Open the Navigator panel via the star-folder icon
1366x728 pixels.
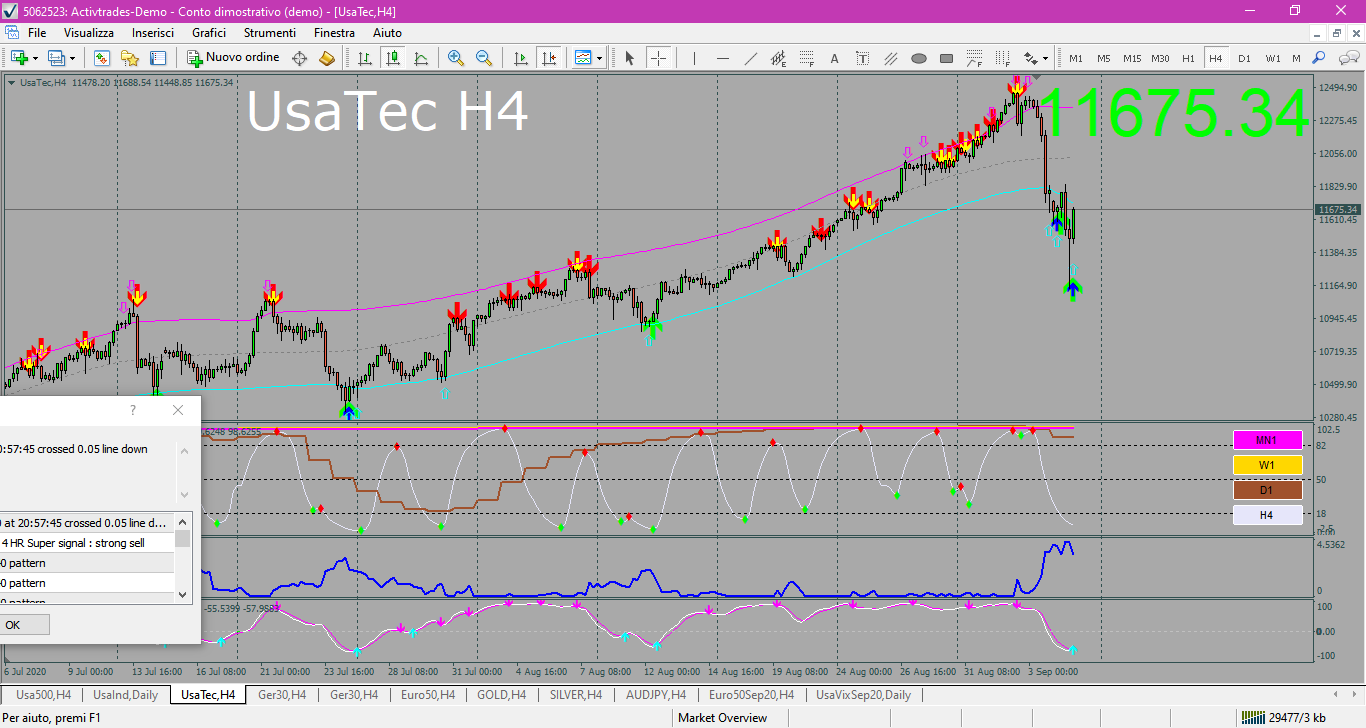[129, 58]
